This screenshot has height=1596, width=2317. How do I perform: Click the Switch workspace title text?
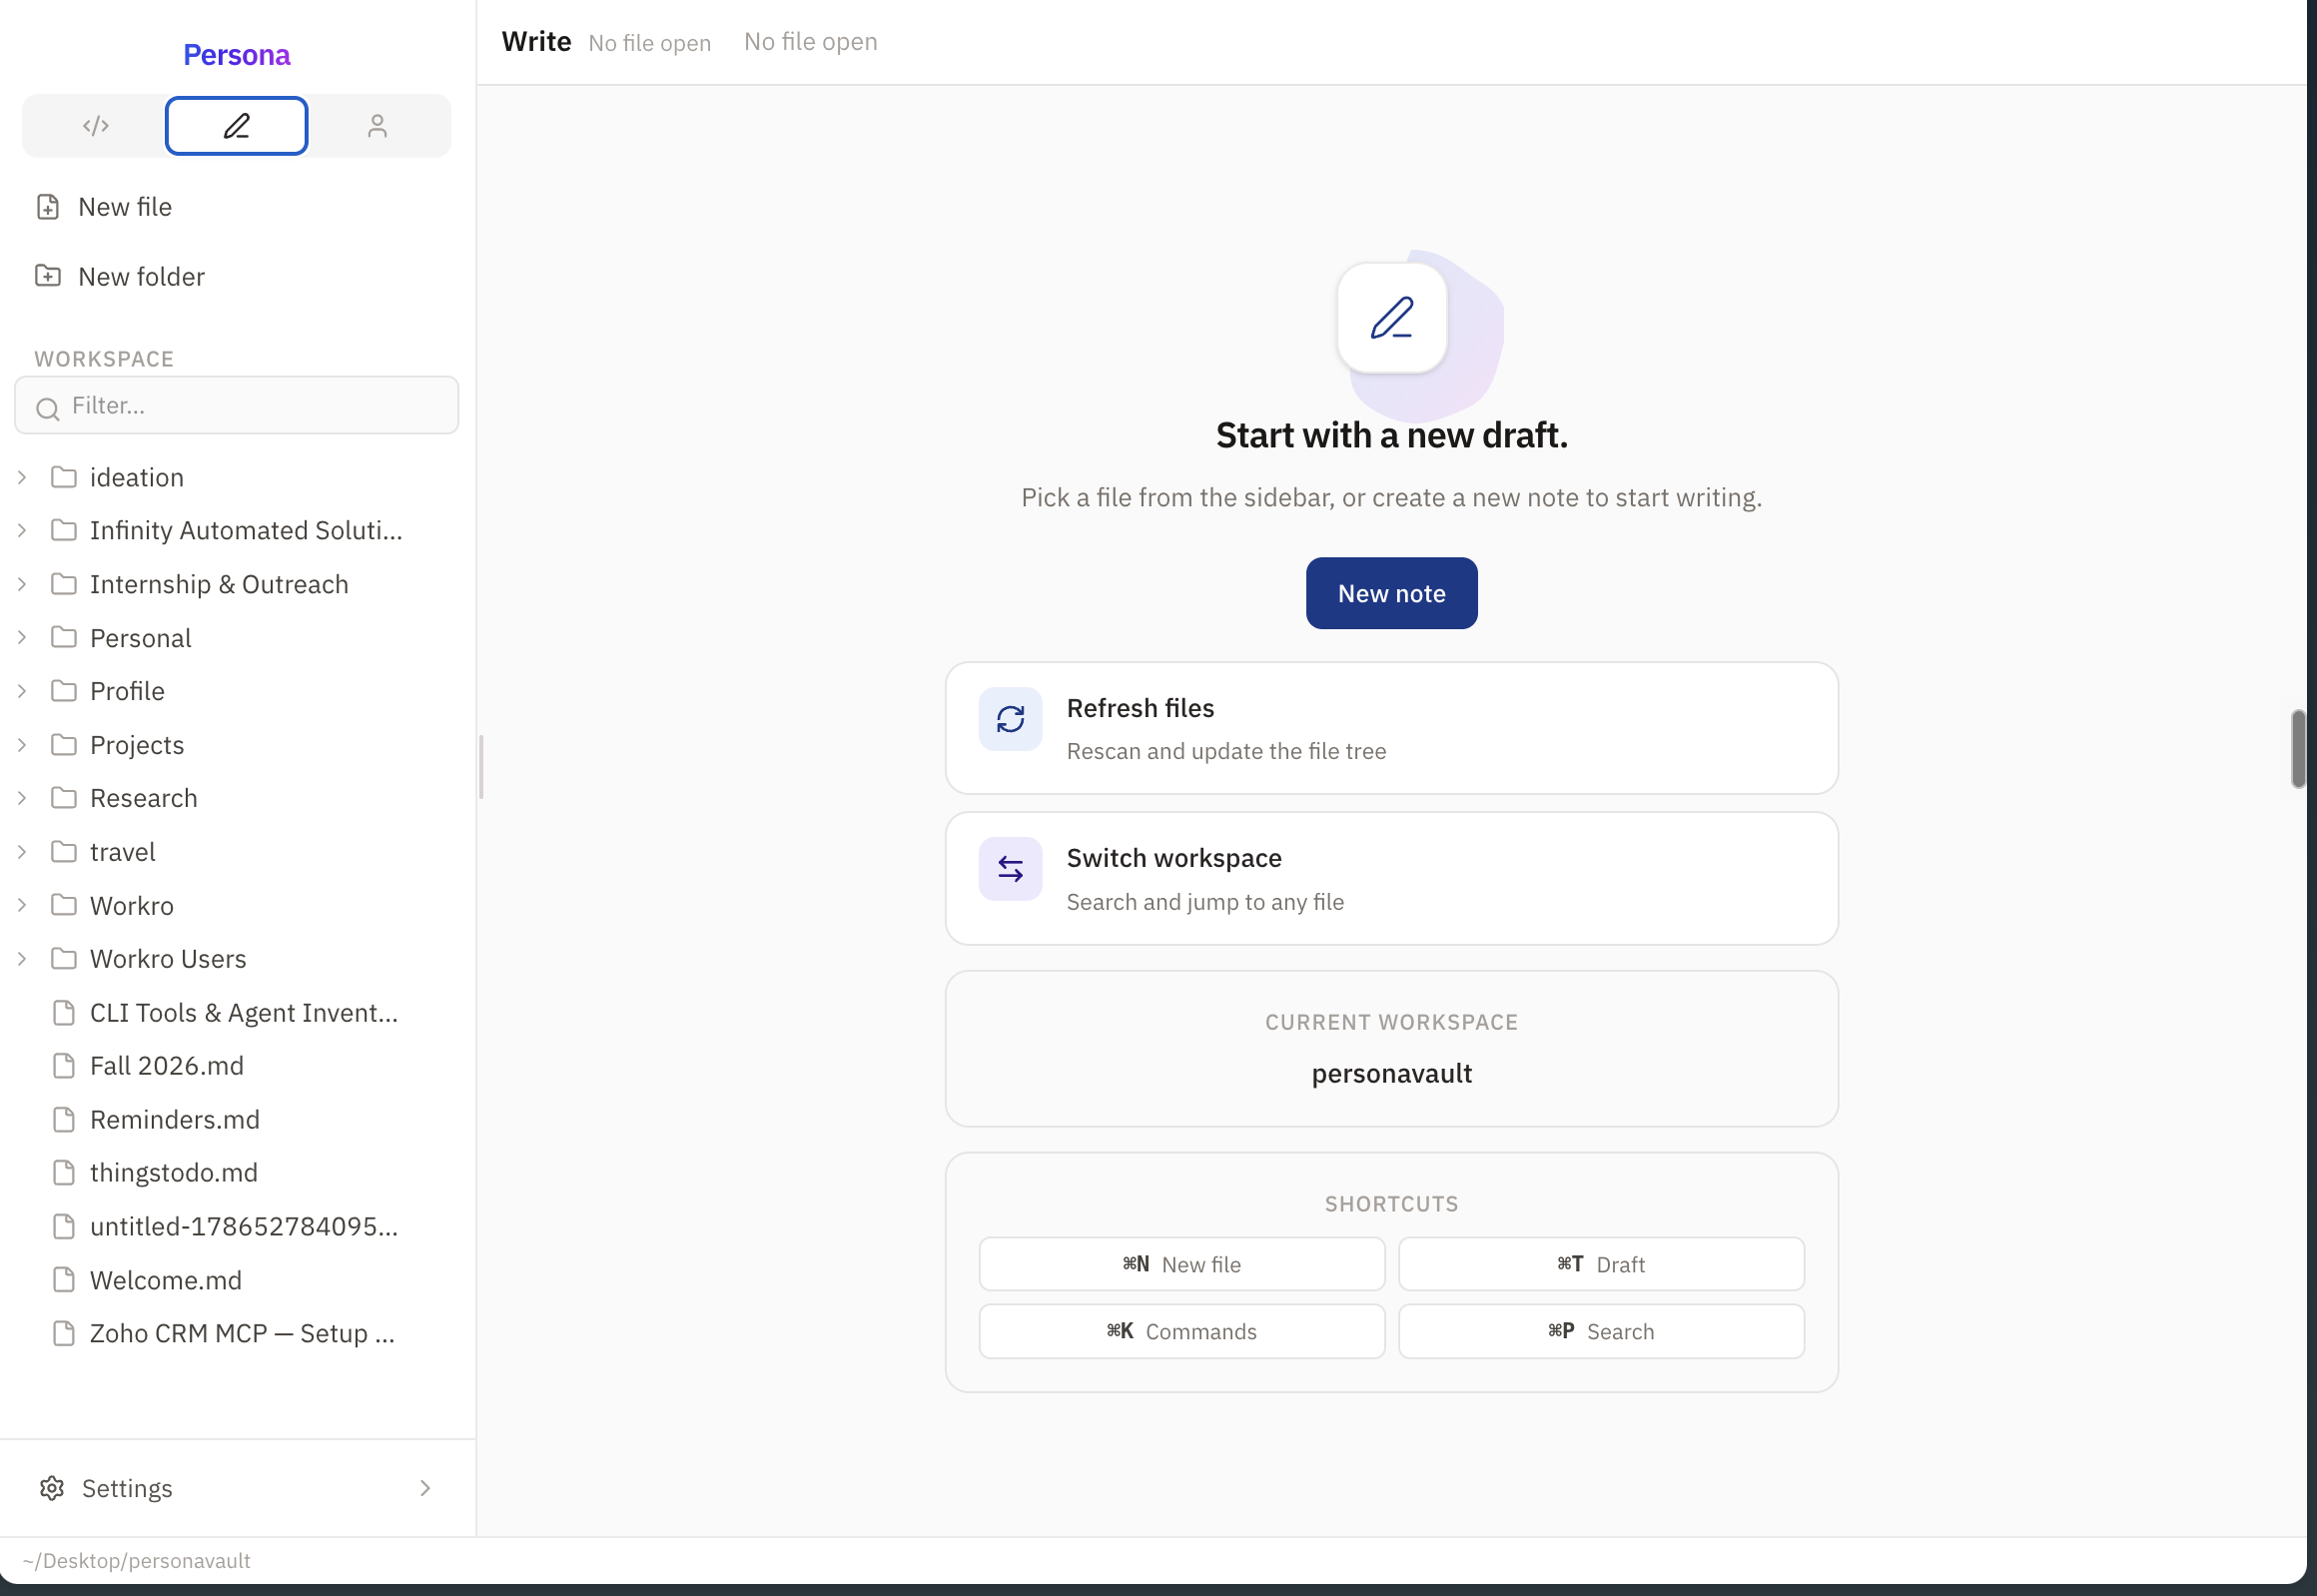click(1174, 858)
